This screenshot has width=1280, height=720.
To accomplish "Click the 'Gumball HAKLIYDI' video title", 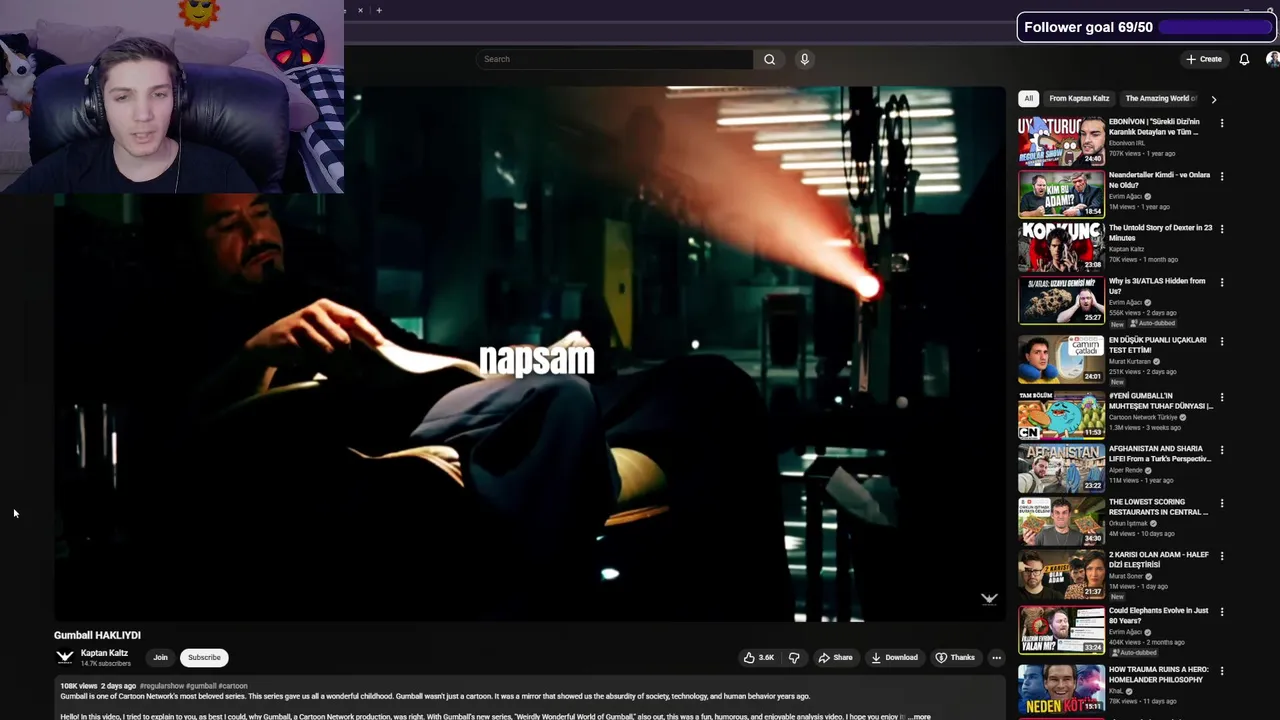I will pyautogui.click(x=97, y=635).
